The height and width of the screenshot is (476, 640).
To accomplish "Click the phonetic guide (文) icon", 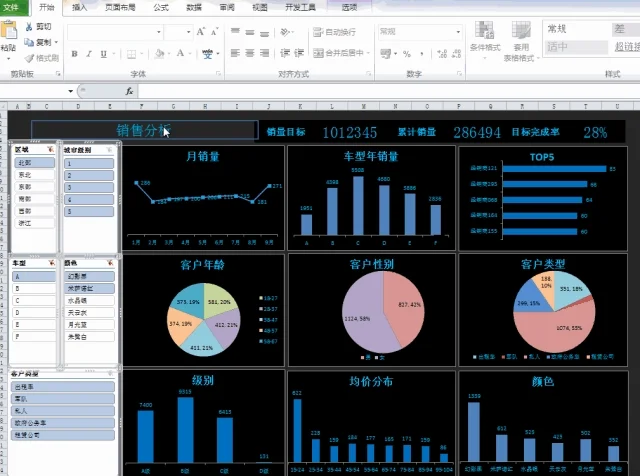I will point(207,53).
